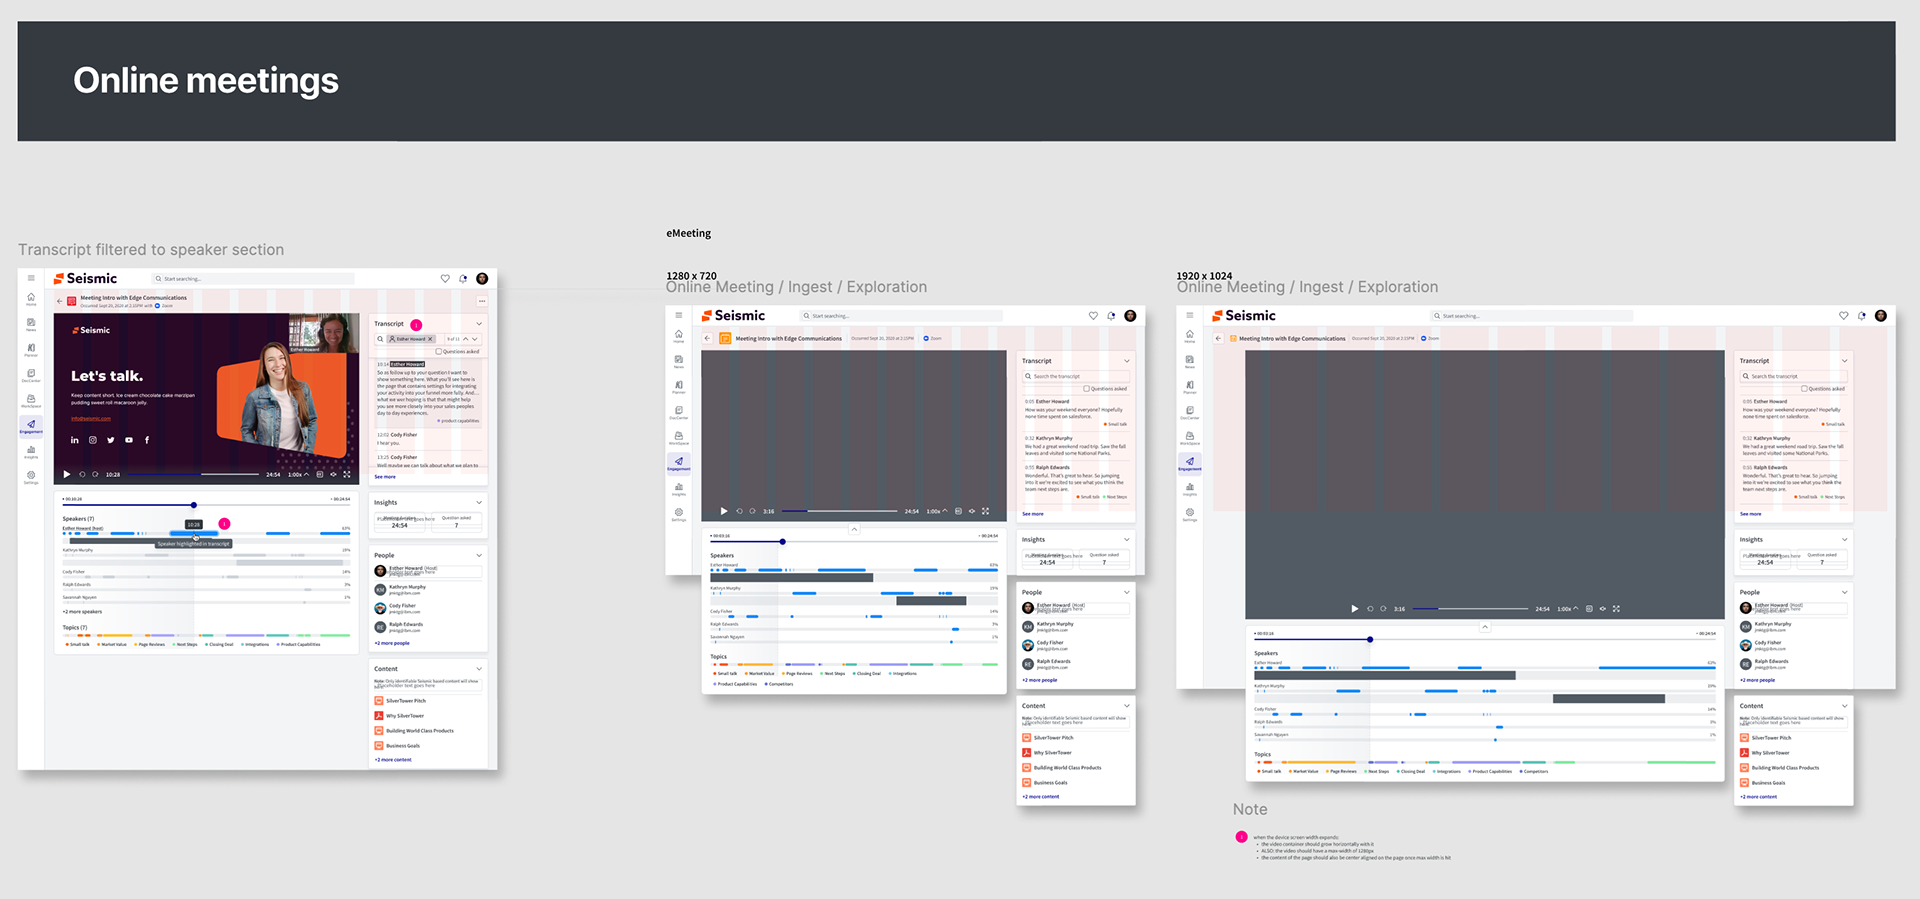The width and height of the screenshot is (1920, 899).
Task: Collapse People panel in left mockup
Action: point(479,555)
